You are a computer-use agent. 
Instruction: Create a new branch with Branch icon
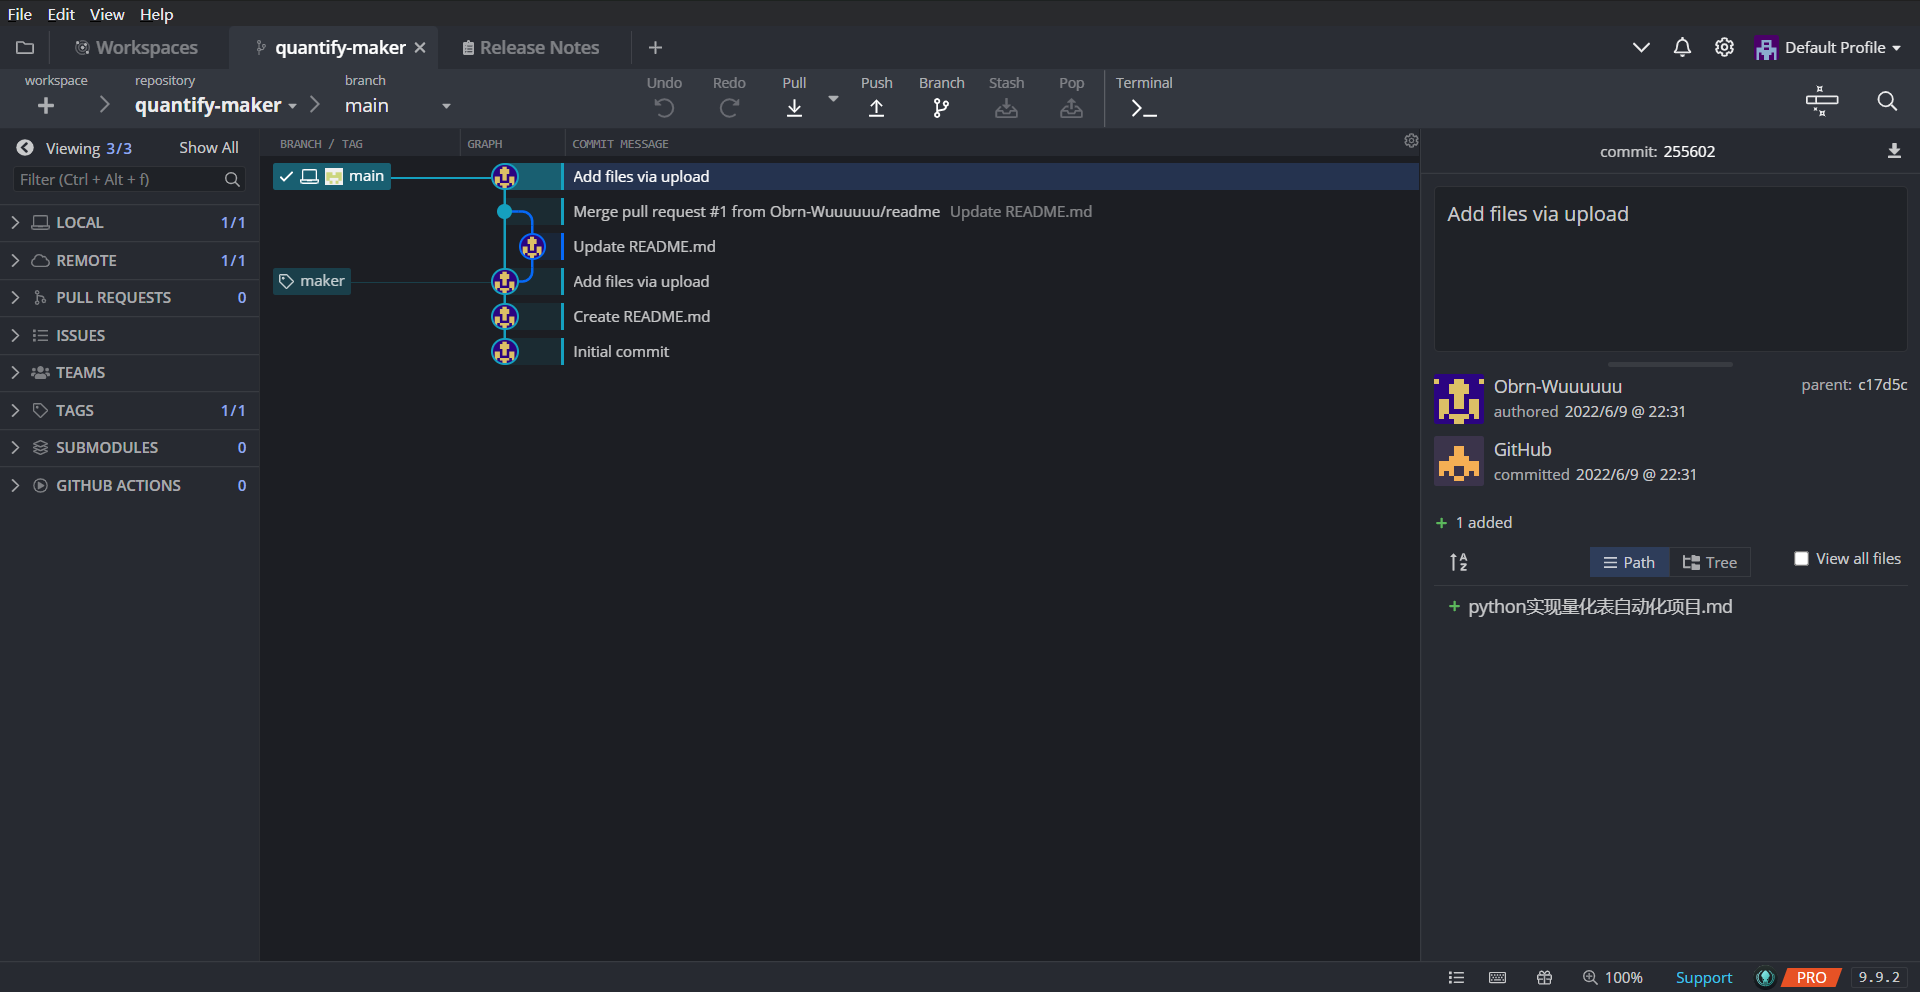[x=941, y=107]
